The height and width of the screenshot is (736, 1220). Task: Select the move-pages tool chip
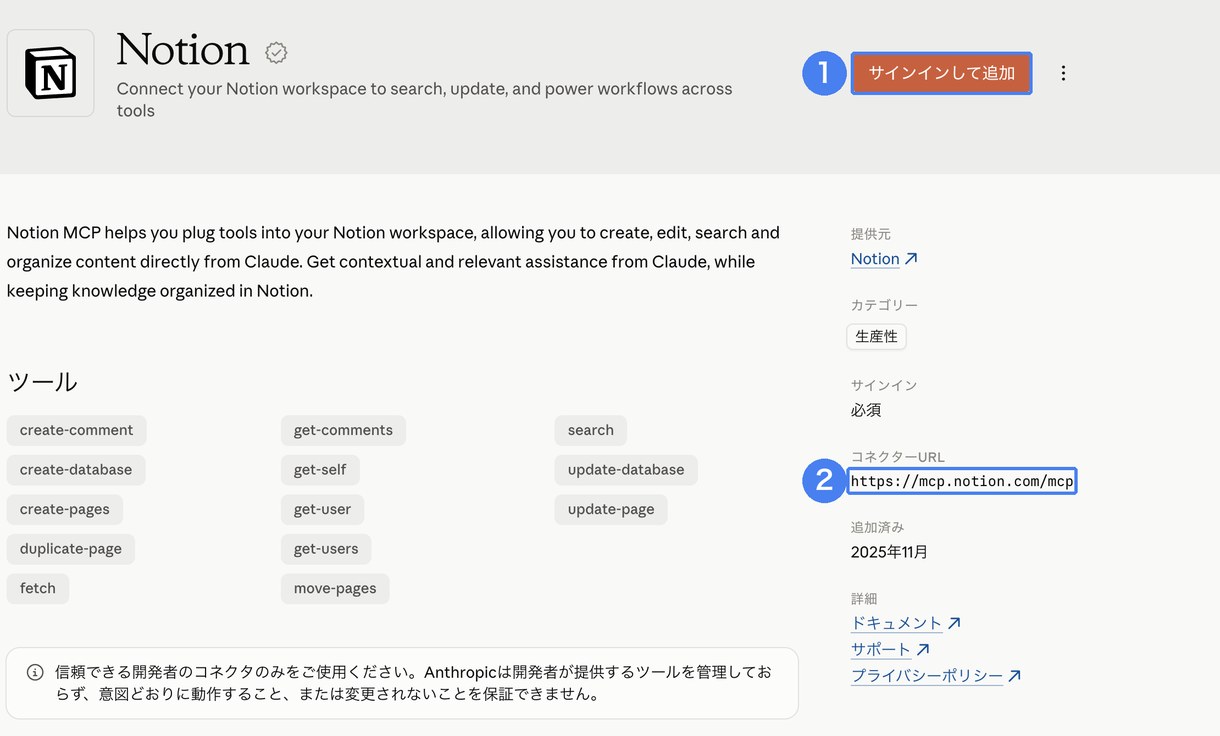(x=335, y=588)
